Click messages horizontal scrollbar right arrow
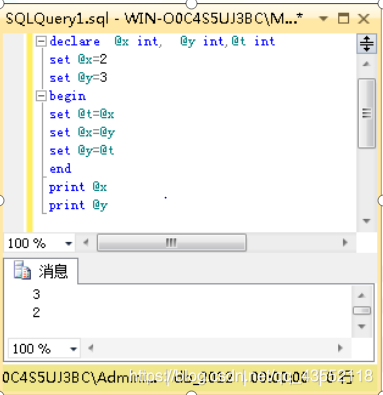Screen dimensions: 383x395 click(x=340, y=348)
